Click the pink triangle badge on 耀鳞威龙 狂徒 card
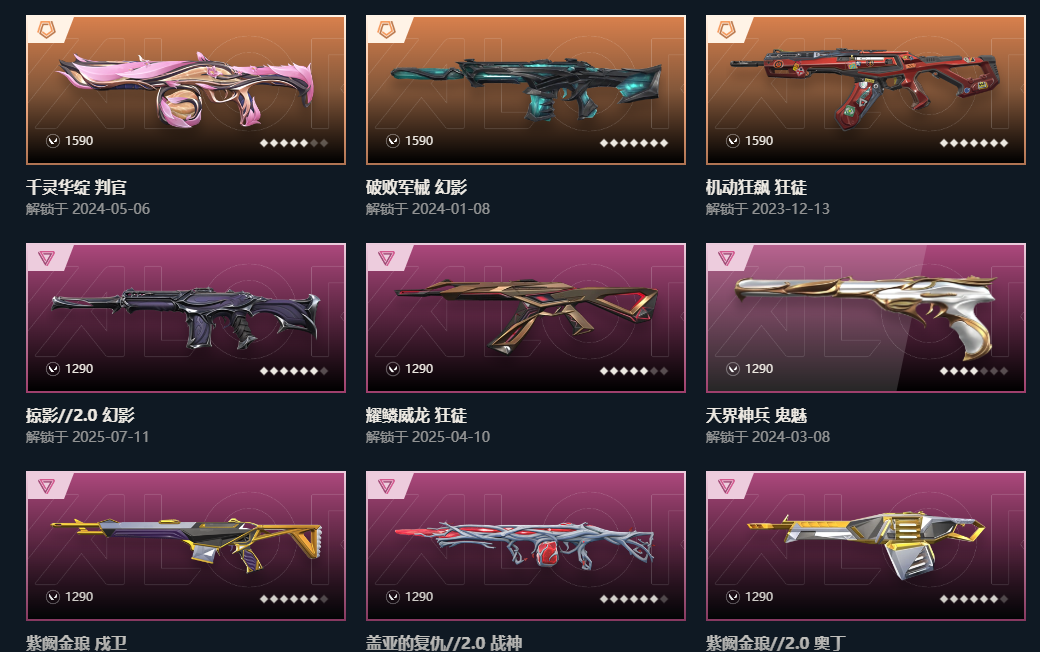The width and height of the screenshot is (1040, 652). point(387,257)
